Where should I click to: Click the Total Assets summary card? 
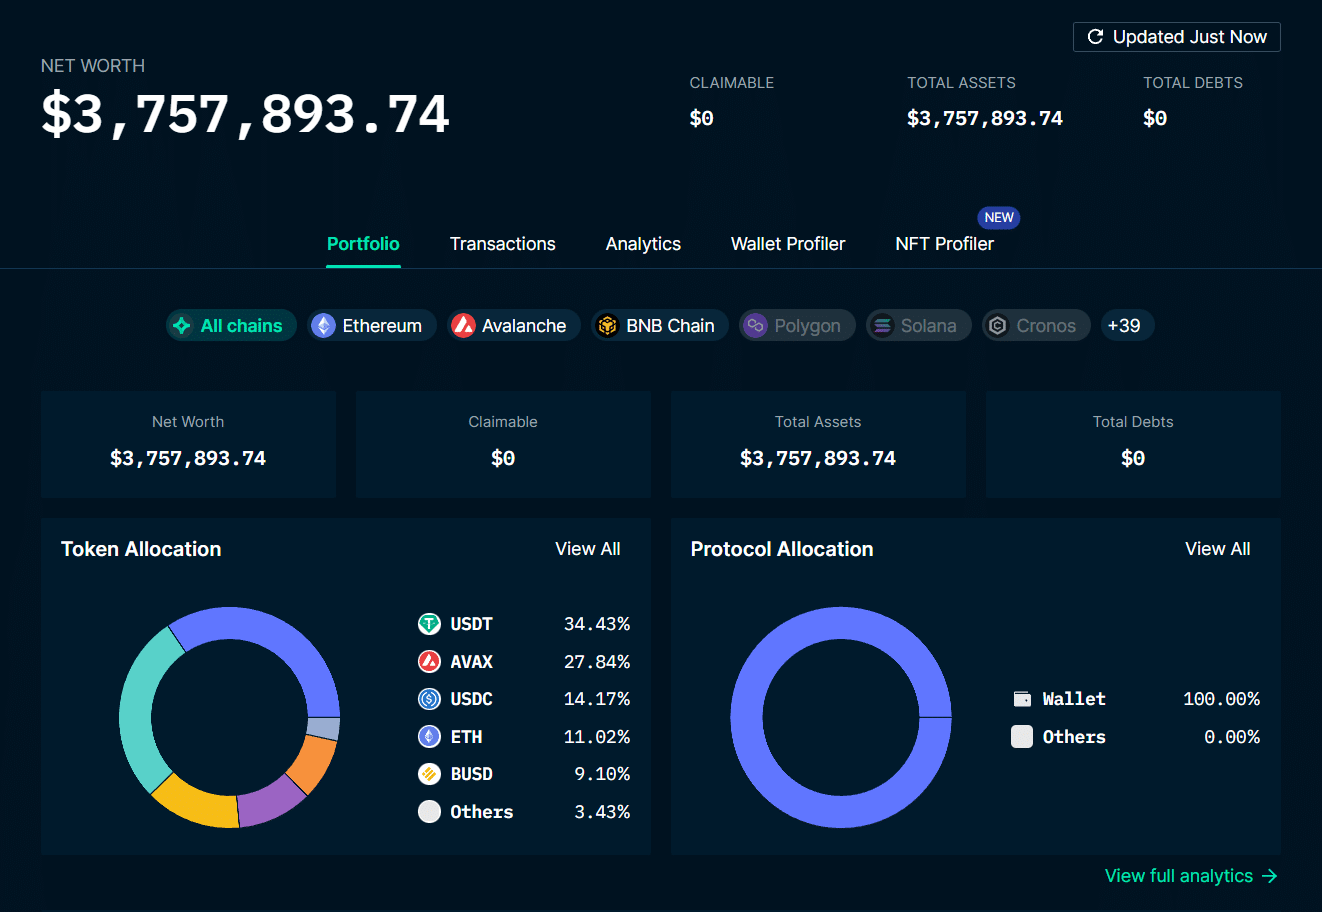click(818, 444)
